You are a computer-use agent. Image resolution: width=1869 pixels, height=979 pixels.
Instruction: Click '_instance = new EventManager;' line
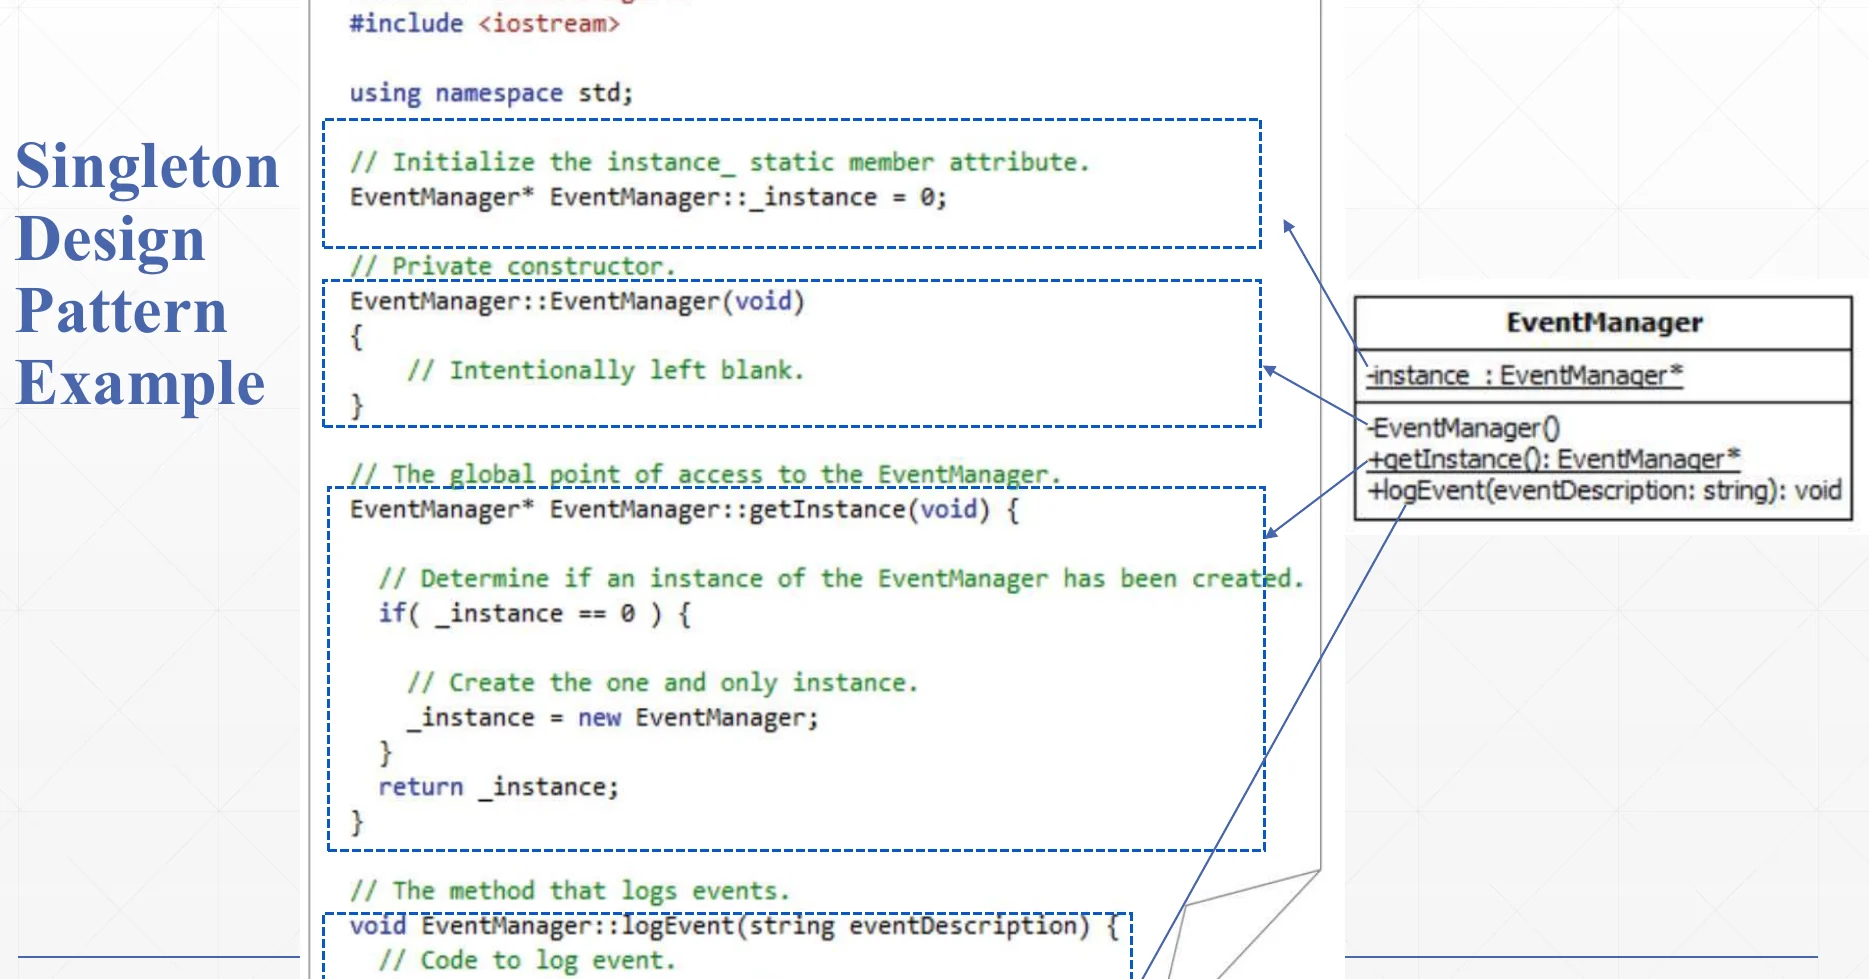612,717
